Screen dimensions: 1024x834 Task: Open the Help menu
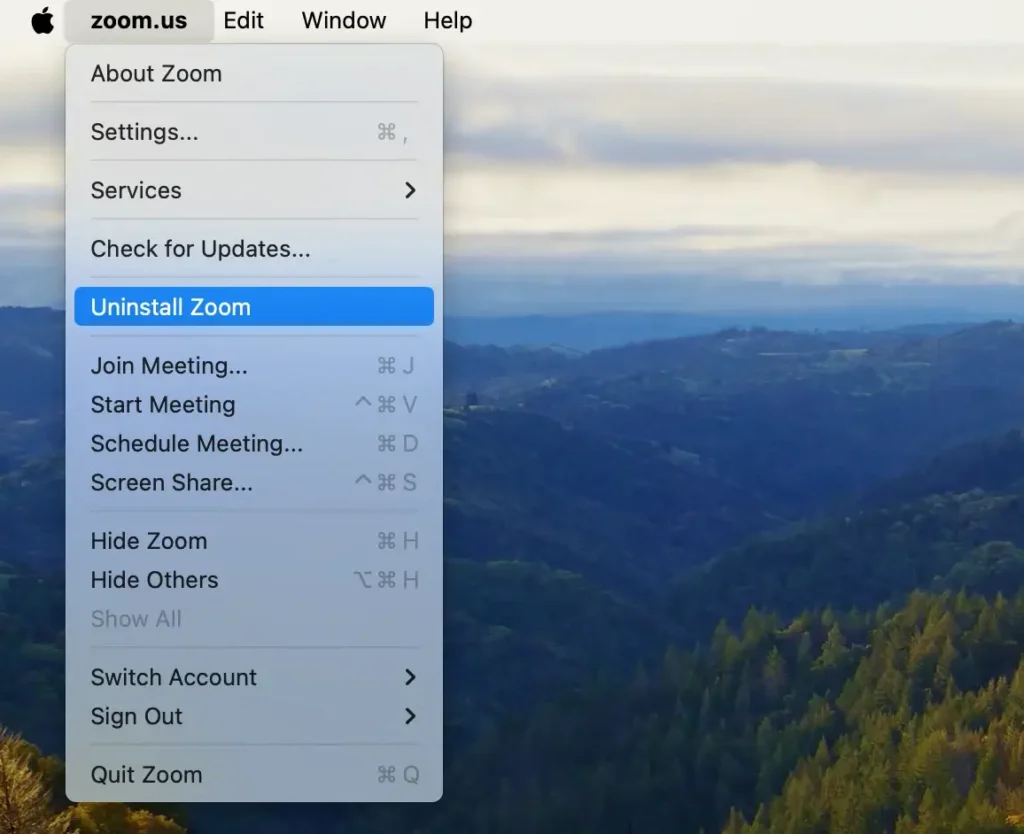tap(447, 20)
